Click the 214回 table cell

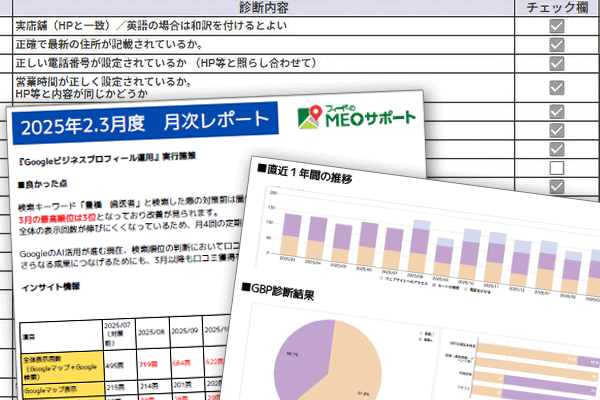pyautogui.click(x=153, y=386)
